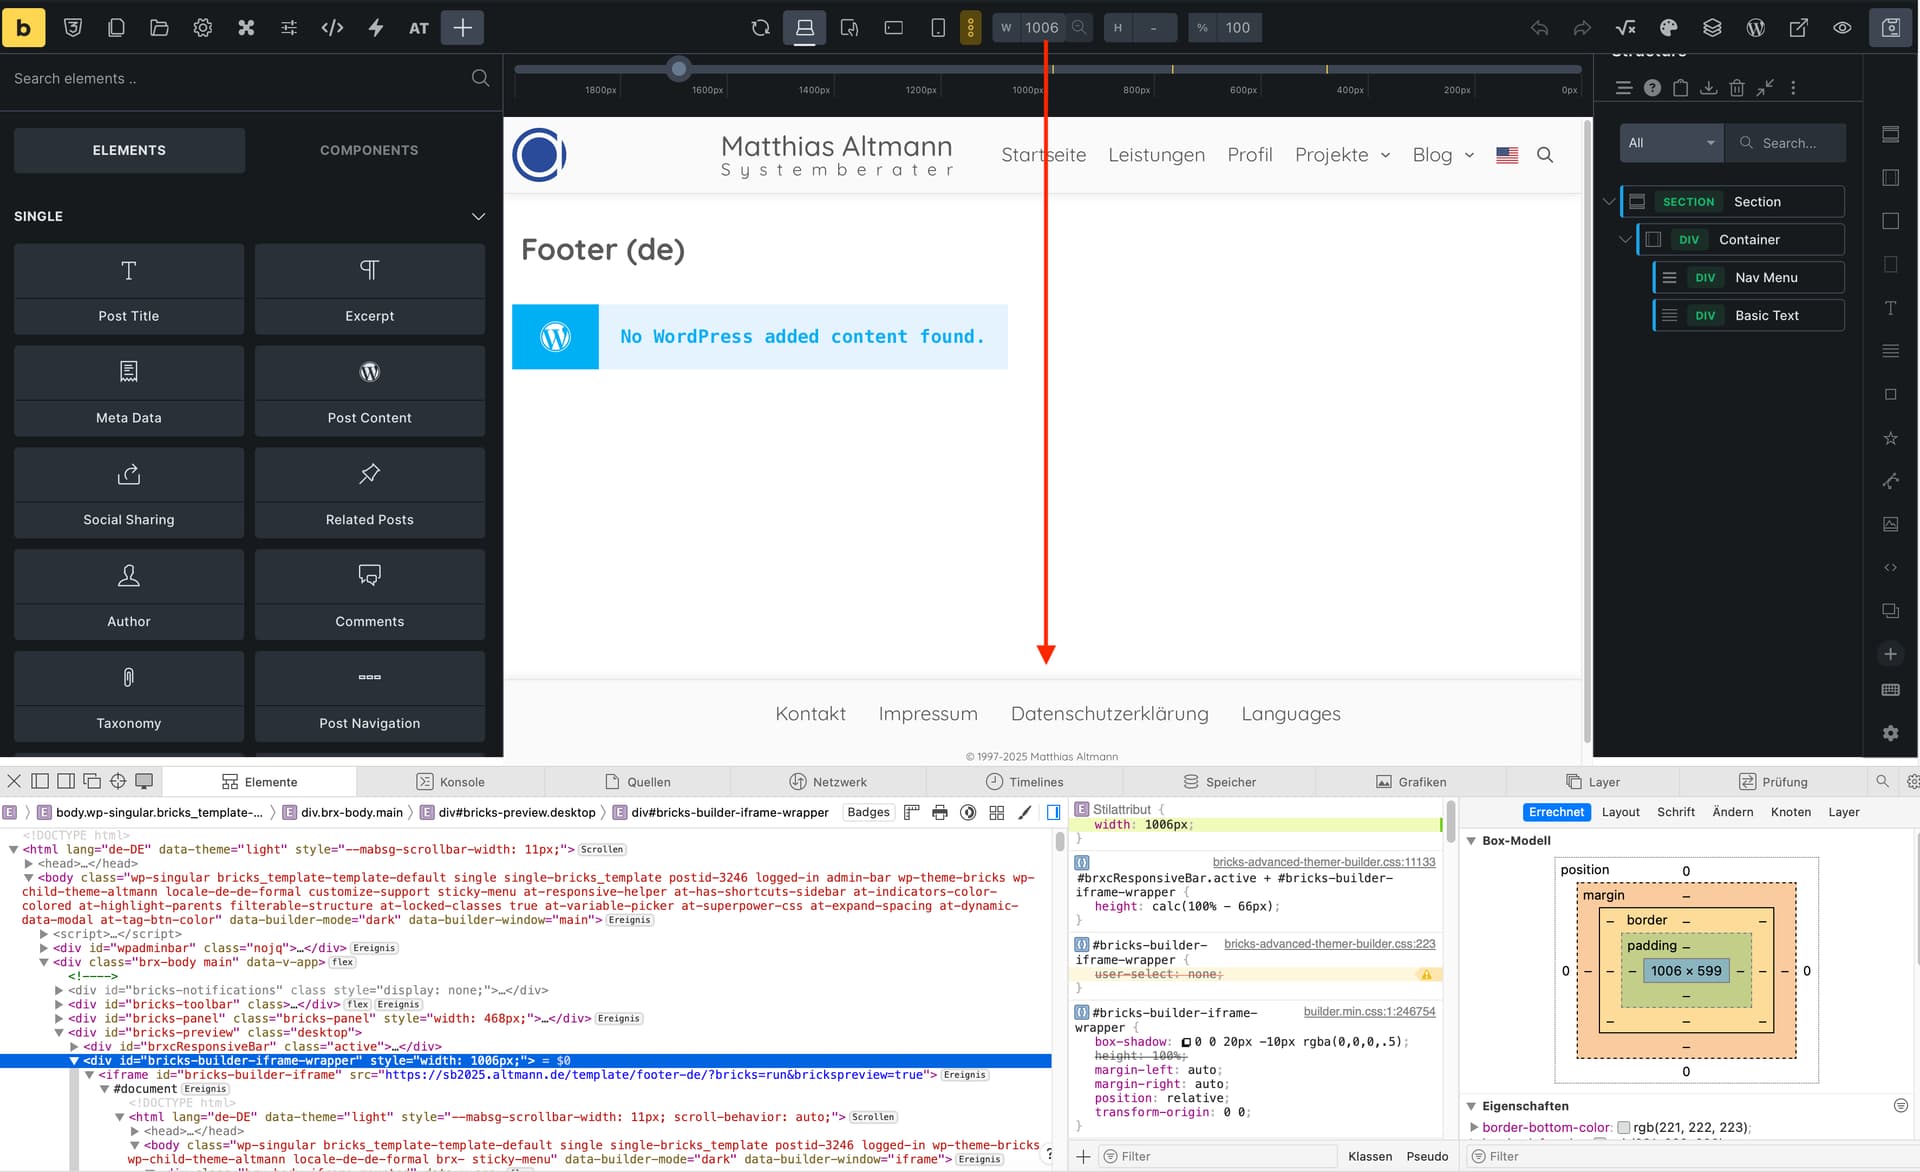Open the AT Advanced Themer menu
The width and height of the screenshot is (1920, 1172).
(419, 28)
